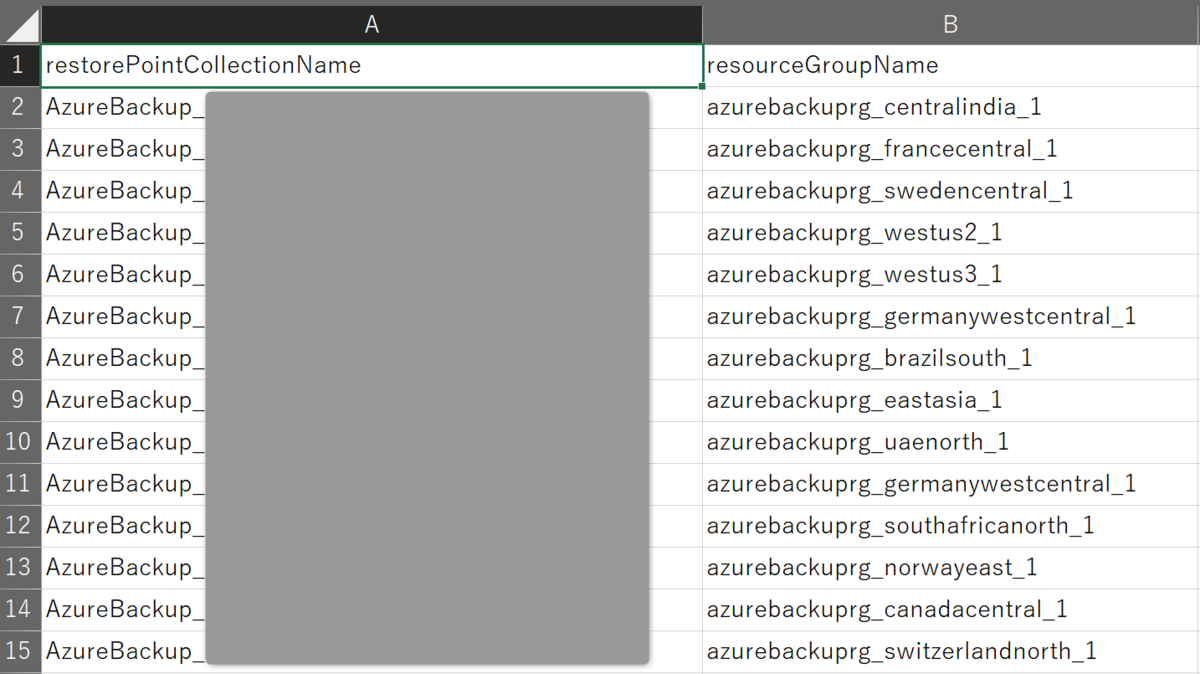Click the select-all corner box

coord(20,24)
